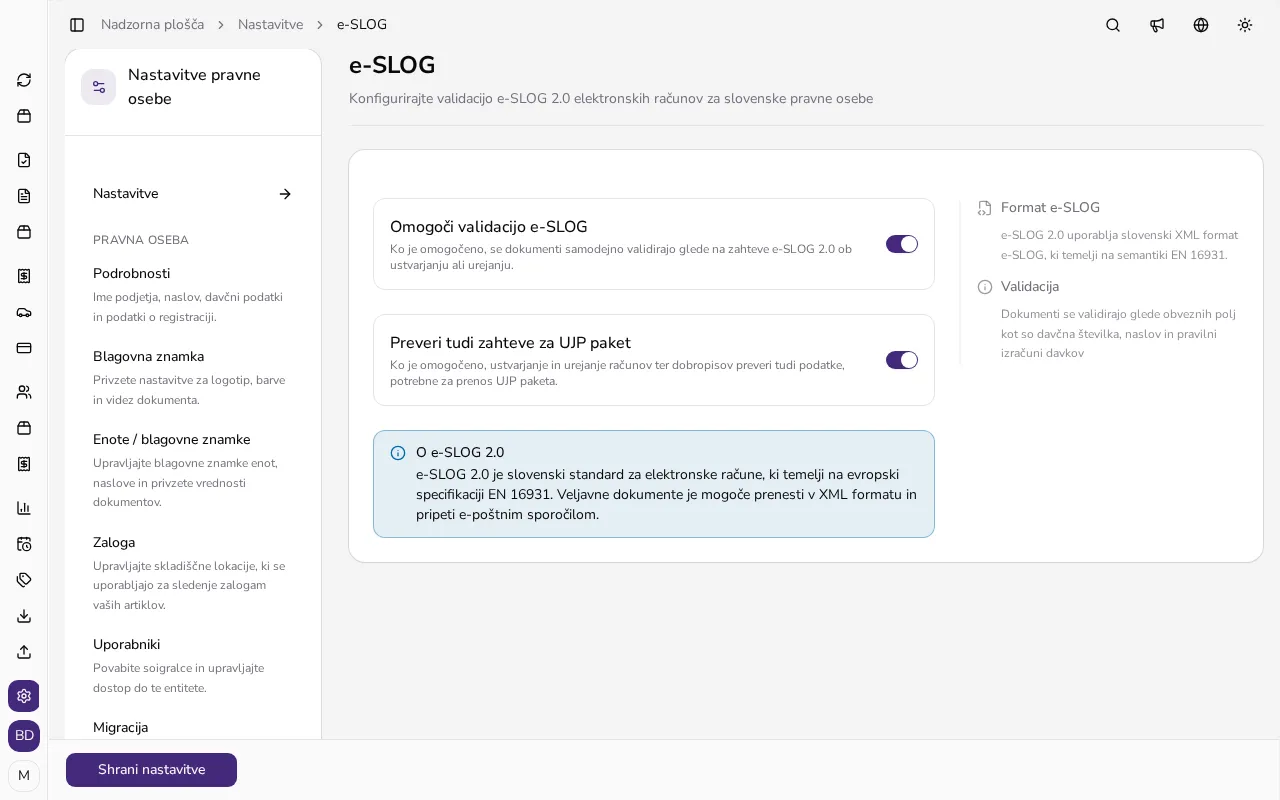Image resolution: width=1280 pixels, height=800 pixels.
Task: Open announcements megaphone icon
Action: pos(1157,25)
